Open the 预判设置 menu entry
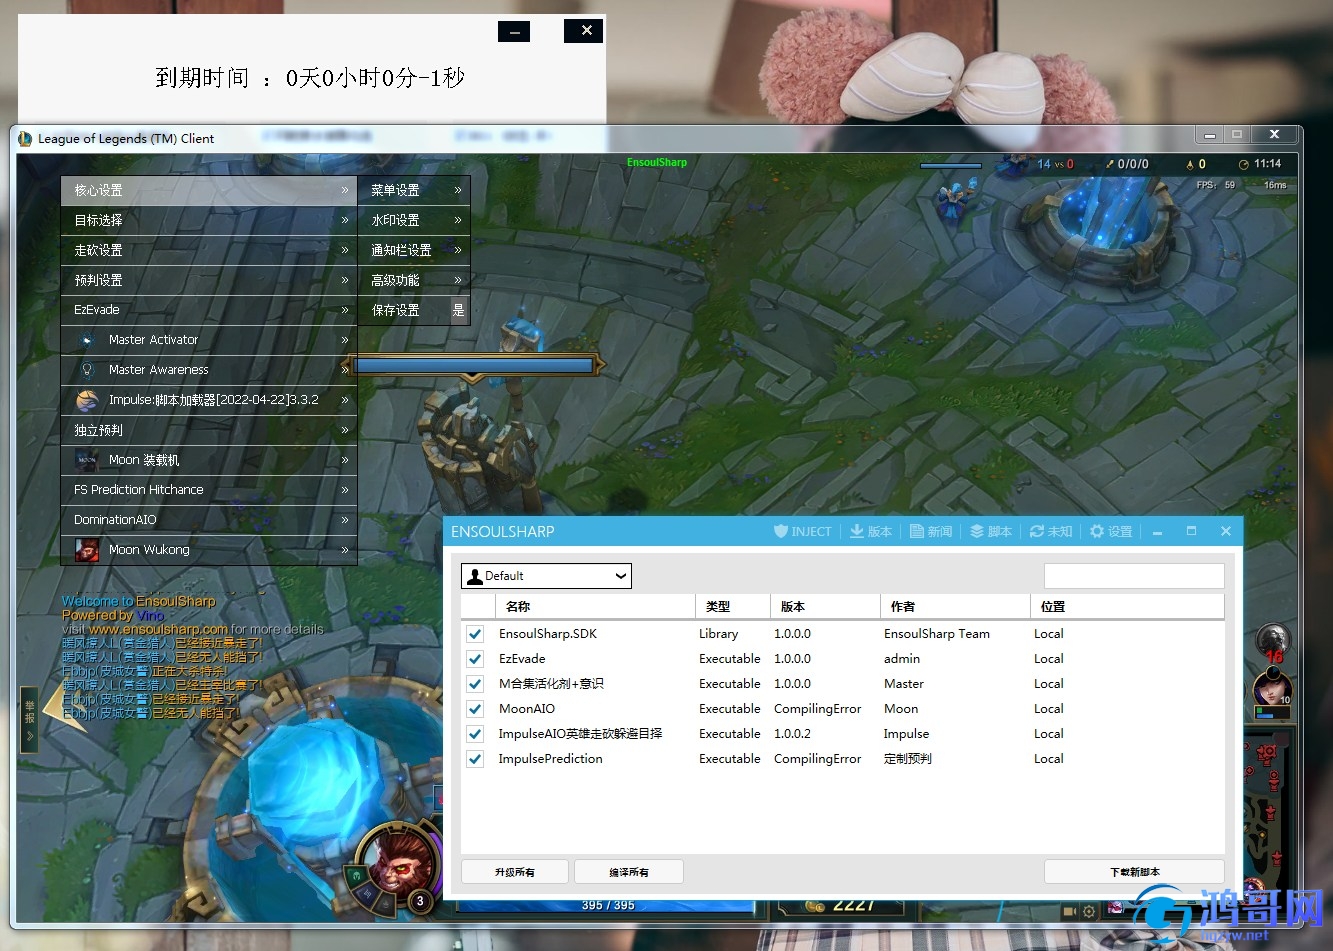This screenshot has height=951, width=1333. [209, 280]
